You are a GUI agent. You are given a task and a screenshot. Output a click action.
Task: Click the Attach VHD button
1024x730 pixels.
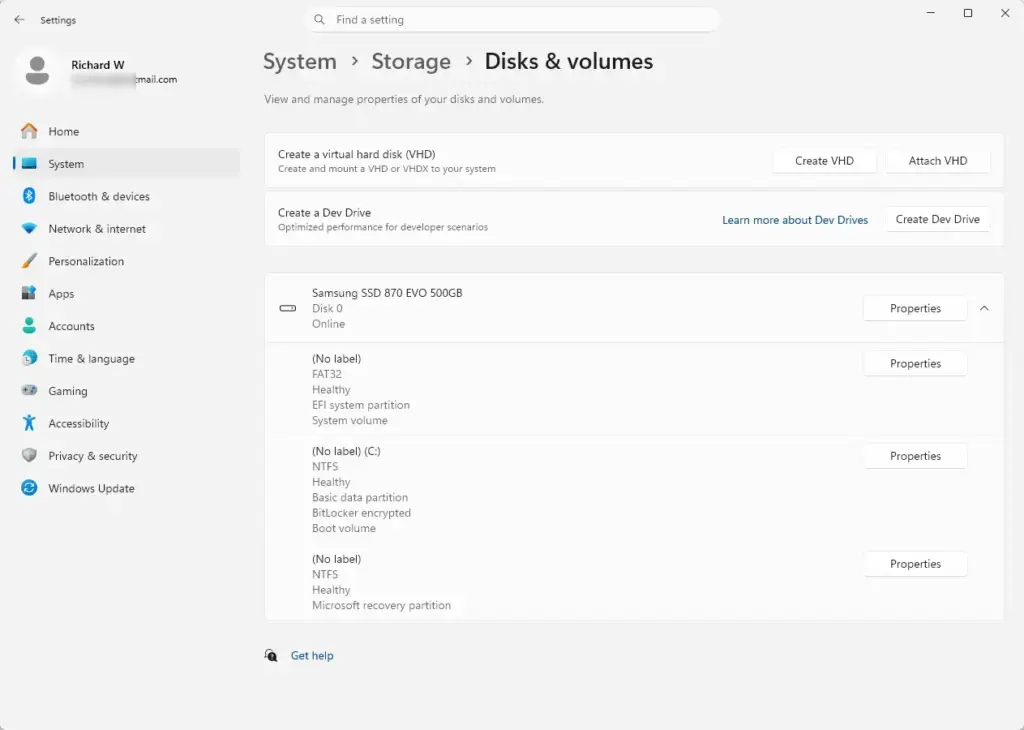click(938, 161)
